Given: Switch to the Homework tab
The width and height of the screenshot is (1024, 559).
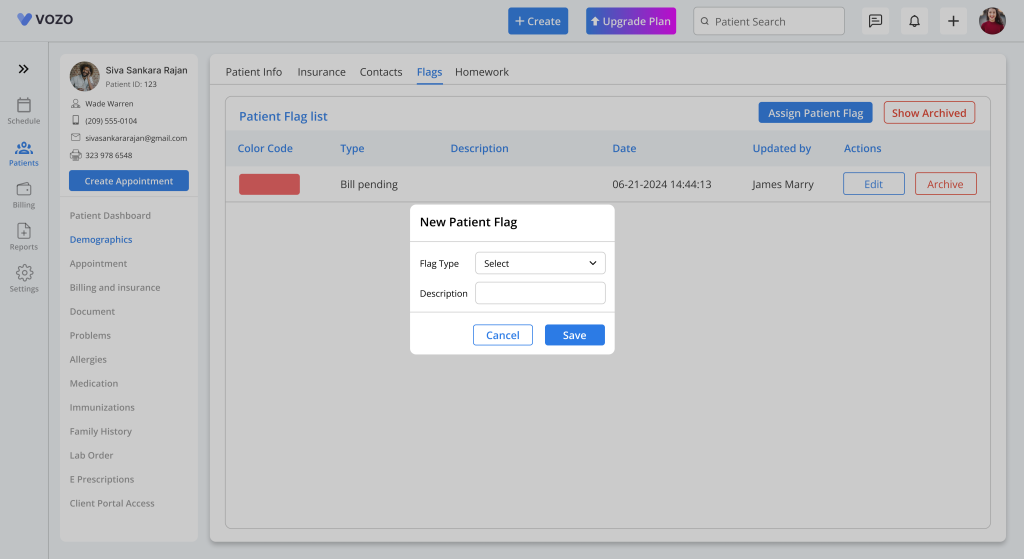Looking at the screenshot, I should [x=482, y=72].
